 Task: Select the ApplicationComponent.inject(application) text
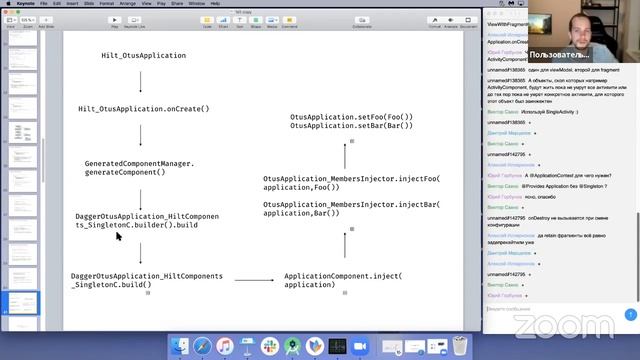pyautogui.click(x=343, y=280)
